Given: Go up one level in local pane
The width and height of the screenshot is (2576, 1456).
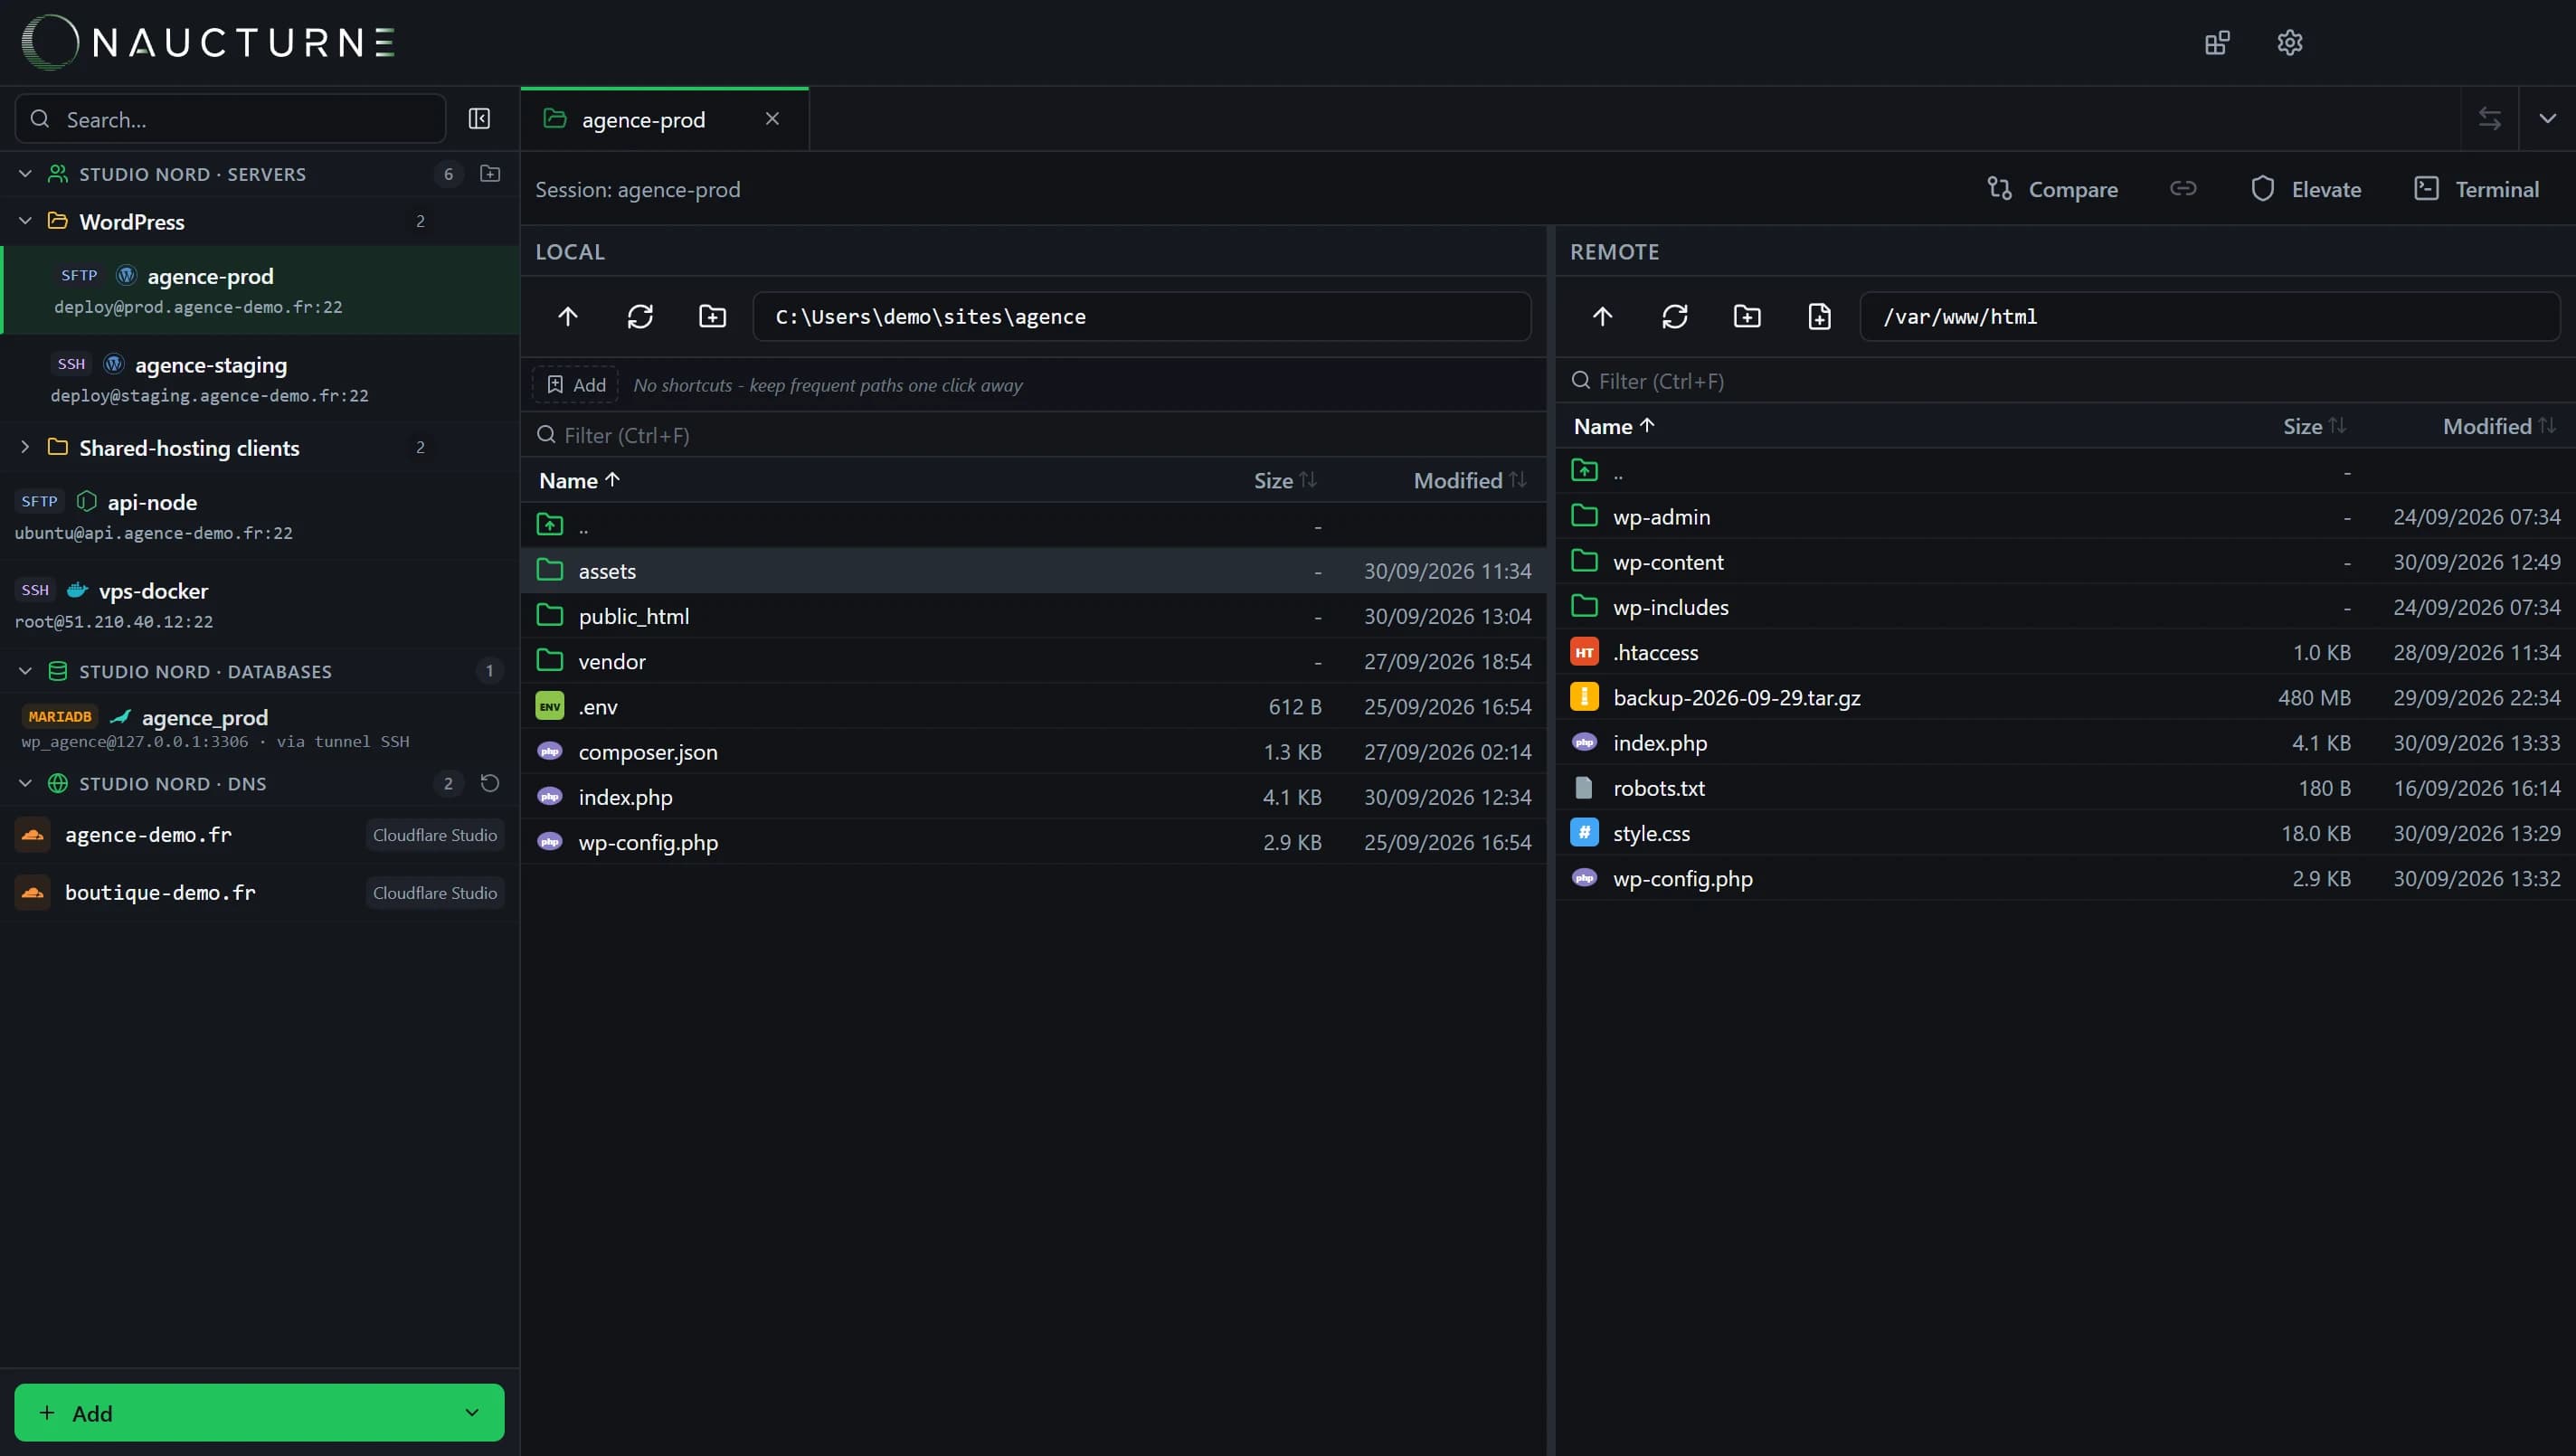Looking at the screenshot, I should pos(568,317).
